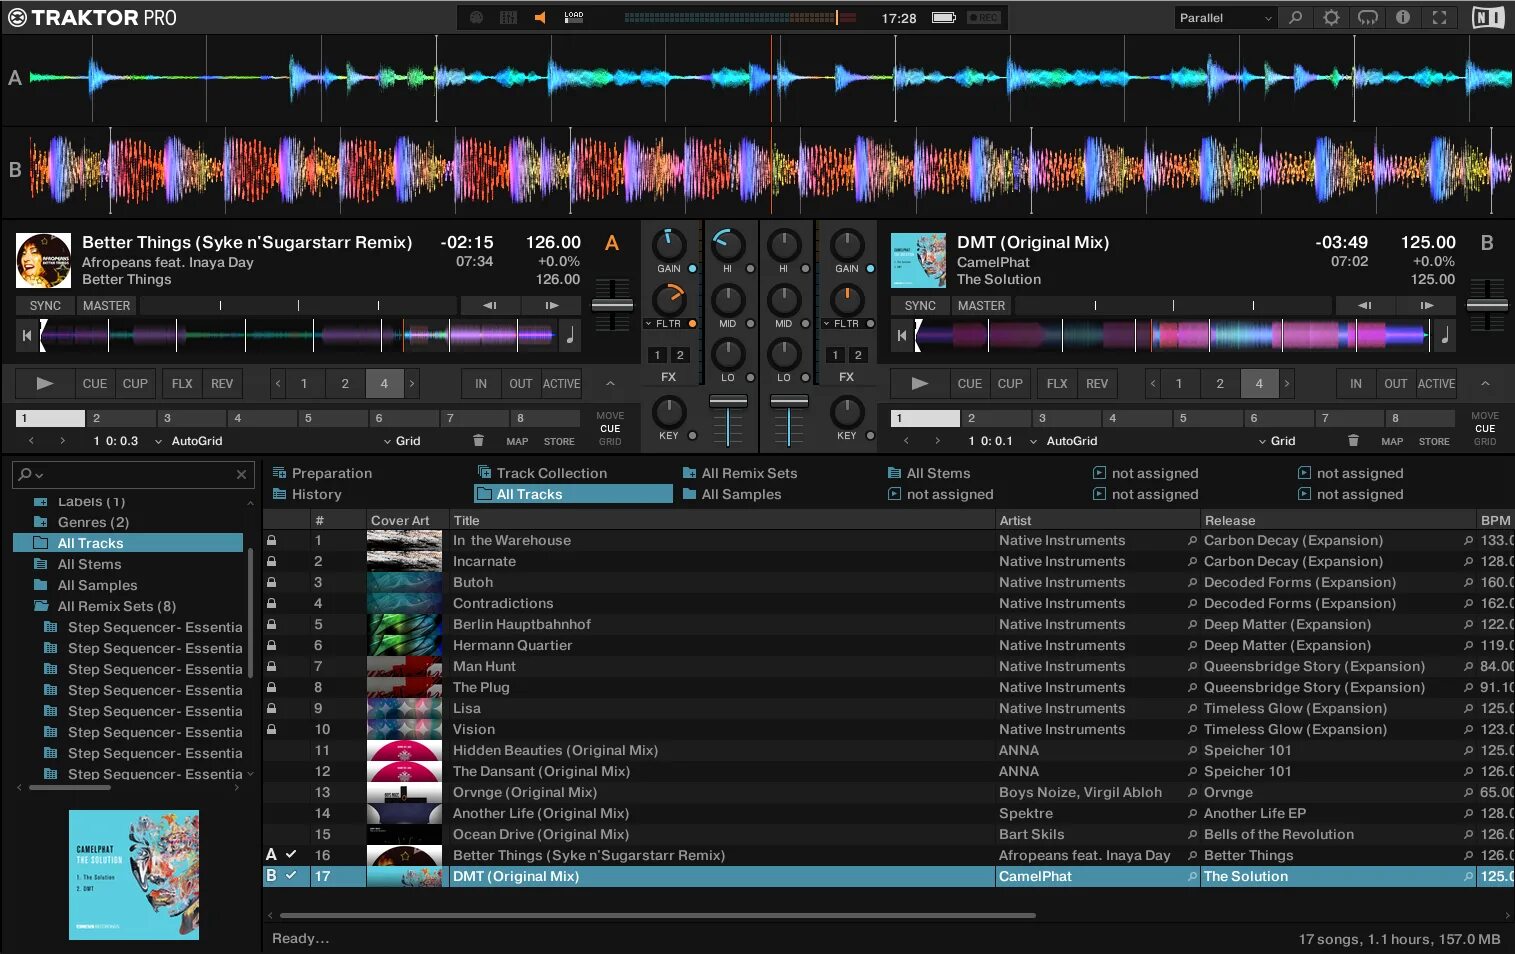Toggle MASTER on Deck A
Viewport: 1515px width, 954px height.
(106, 306)
